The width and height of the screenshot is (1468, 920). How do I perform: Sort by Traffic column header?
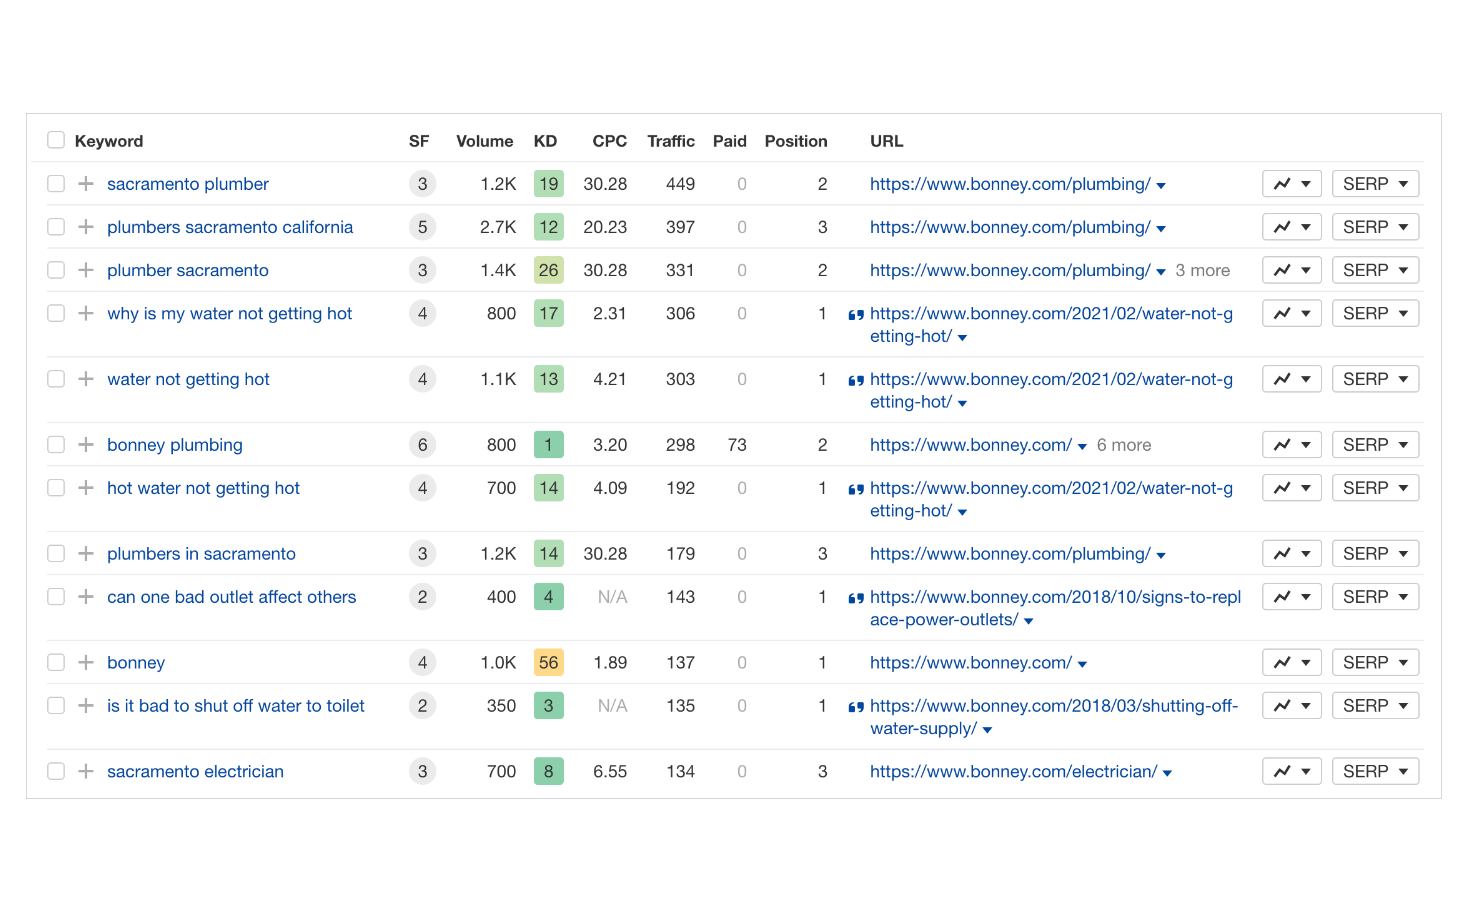tap(671, 141)
